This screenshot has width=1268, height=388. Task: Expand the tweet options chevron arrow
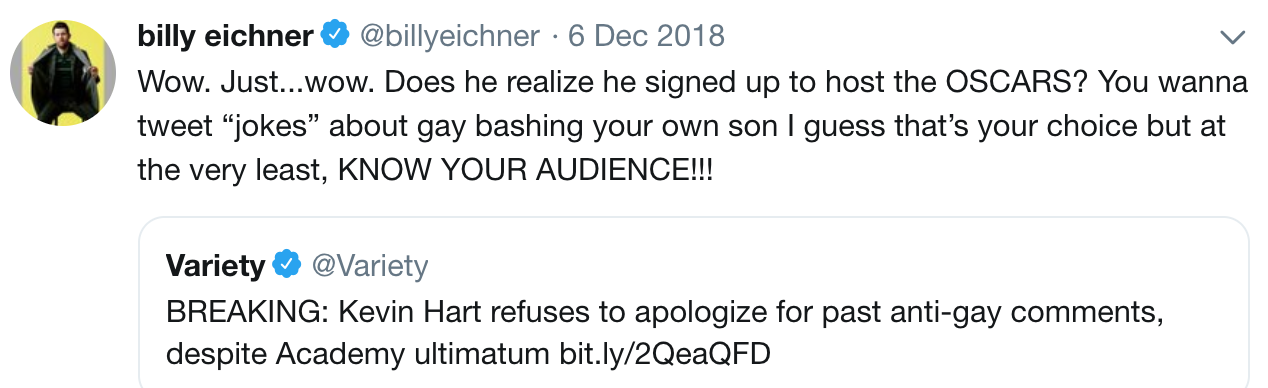(1233, 38)
